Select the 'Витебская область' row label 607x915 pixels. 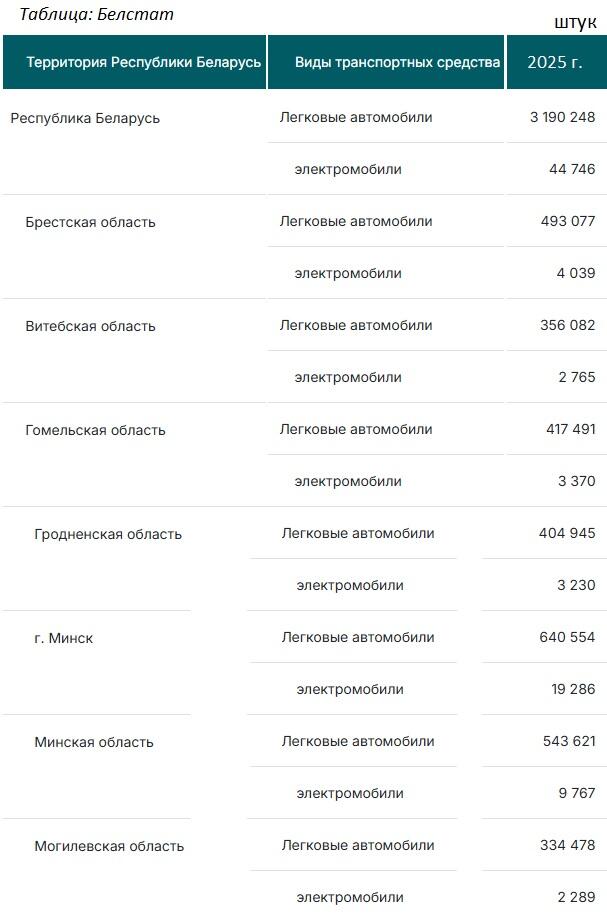[90, 326]
